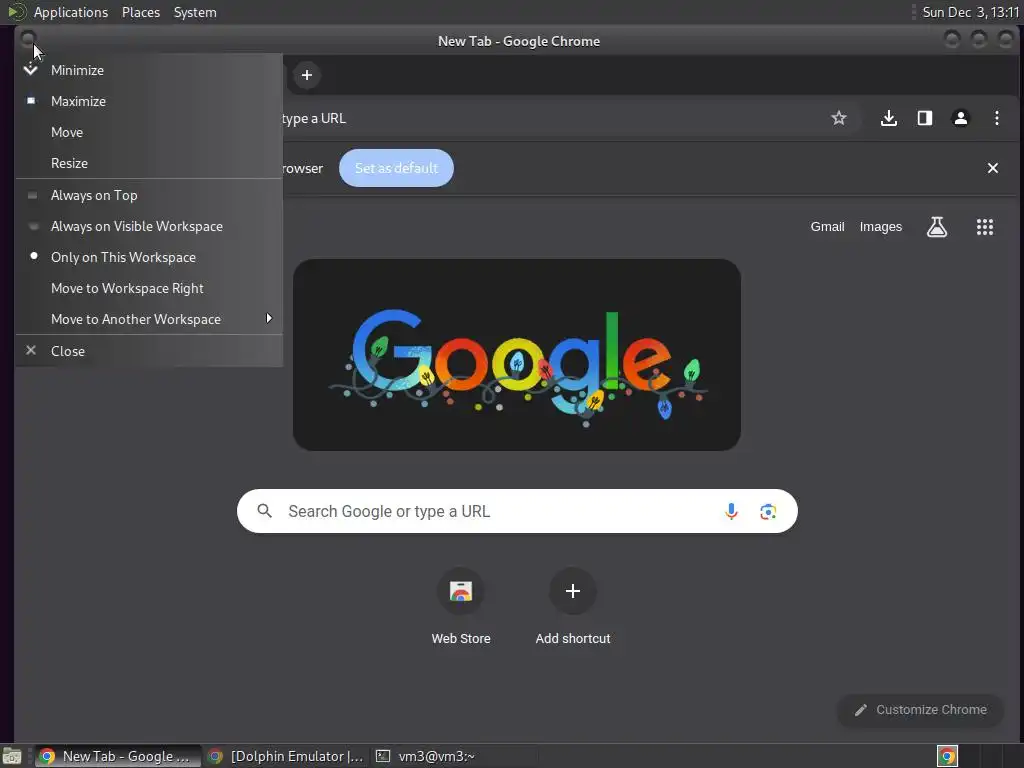1024x768 pixels.
Task: Open Search Labs flask icon
Action: [x=936, y=227]
